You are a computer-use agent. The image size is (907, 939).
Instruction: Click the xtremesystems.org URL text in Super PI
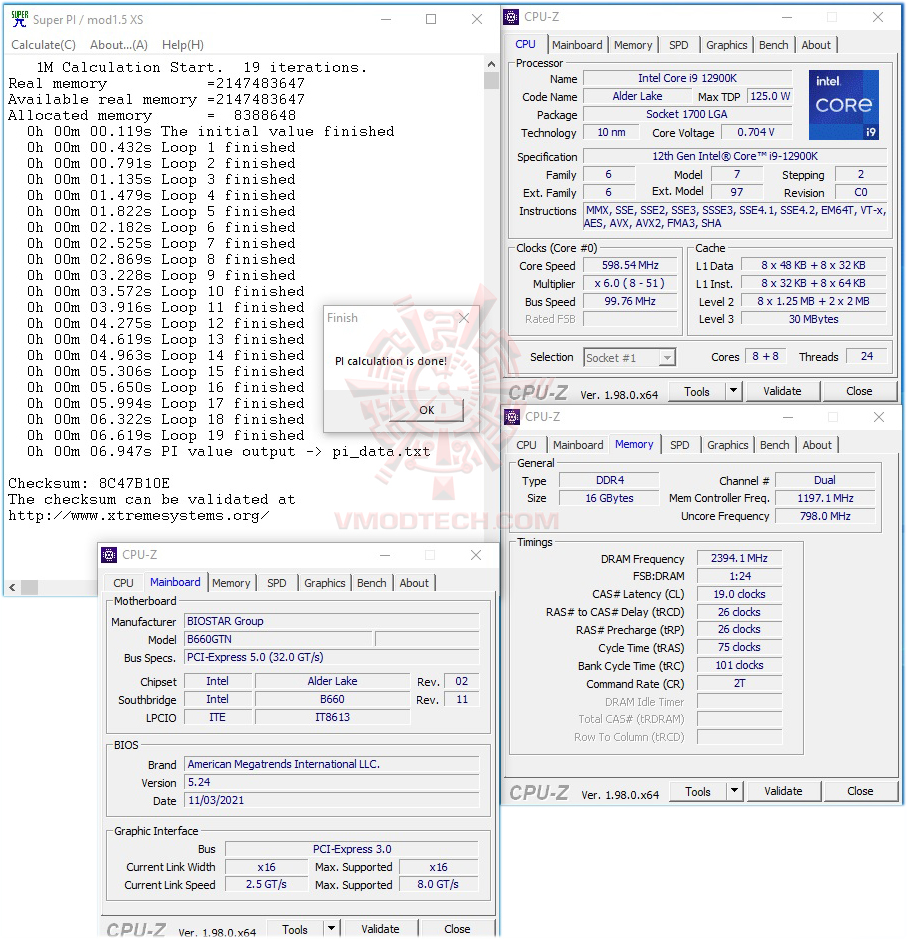[139, 516]
